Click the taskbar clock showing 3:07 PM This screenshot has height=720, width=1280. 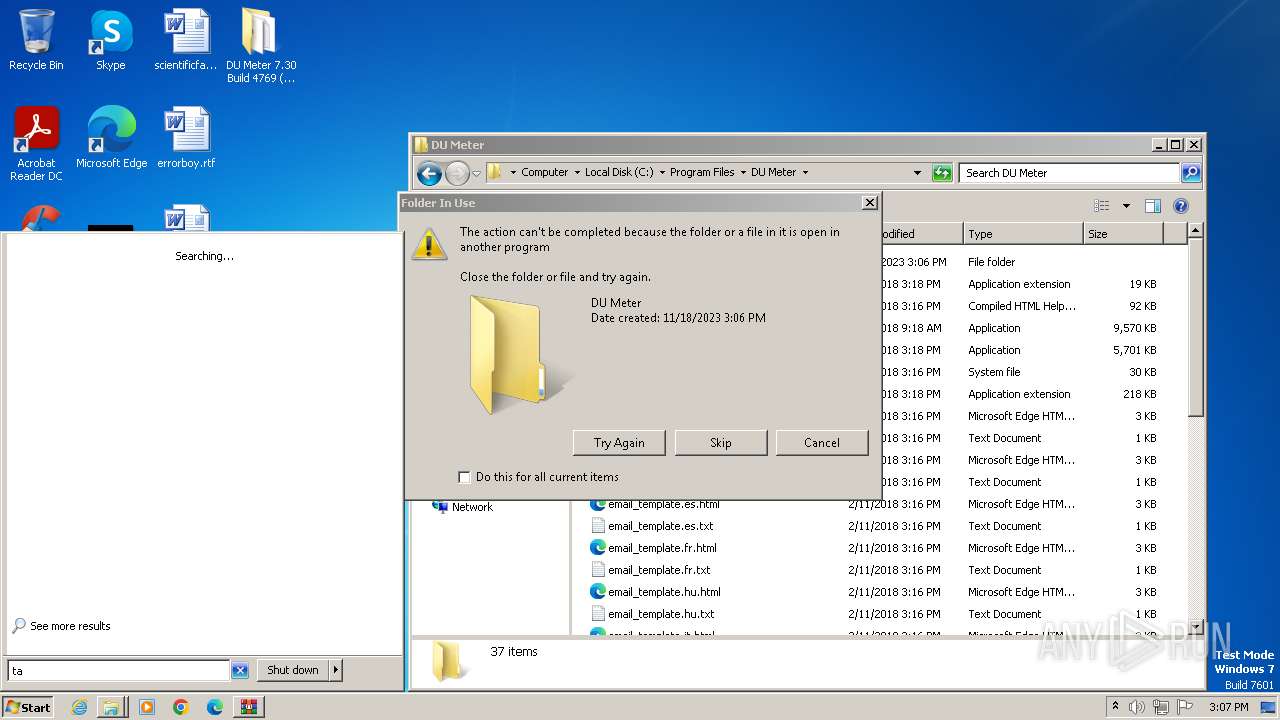click(x=1228, y=707)
